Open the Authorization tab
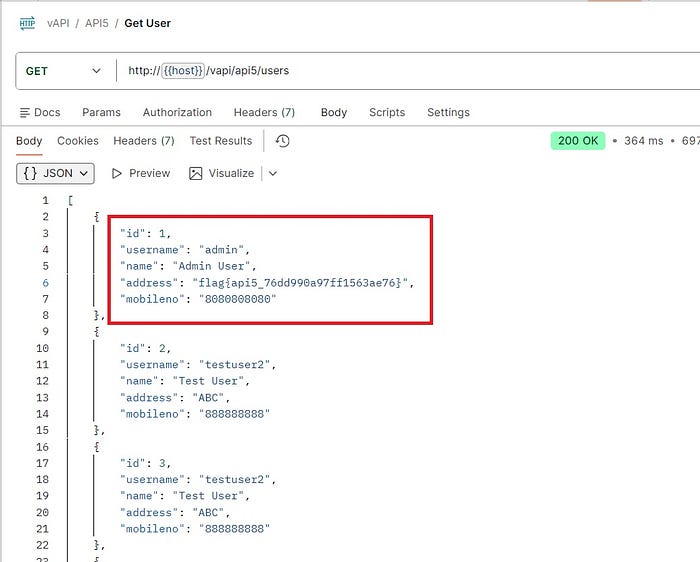 pos(177,112)
